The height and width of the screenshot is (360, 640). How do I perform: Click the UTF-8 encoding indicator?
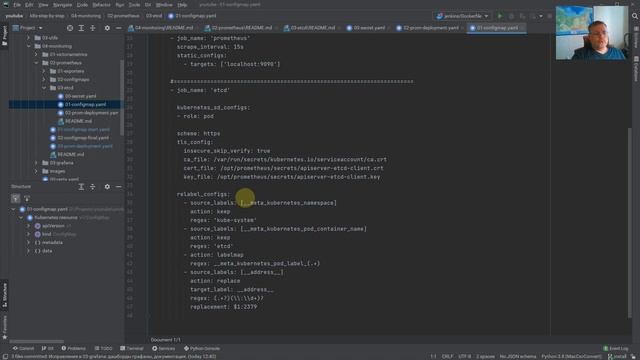[464, 356]
